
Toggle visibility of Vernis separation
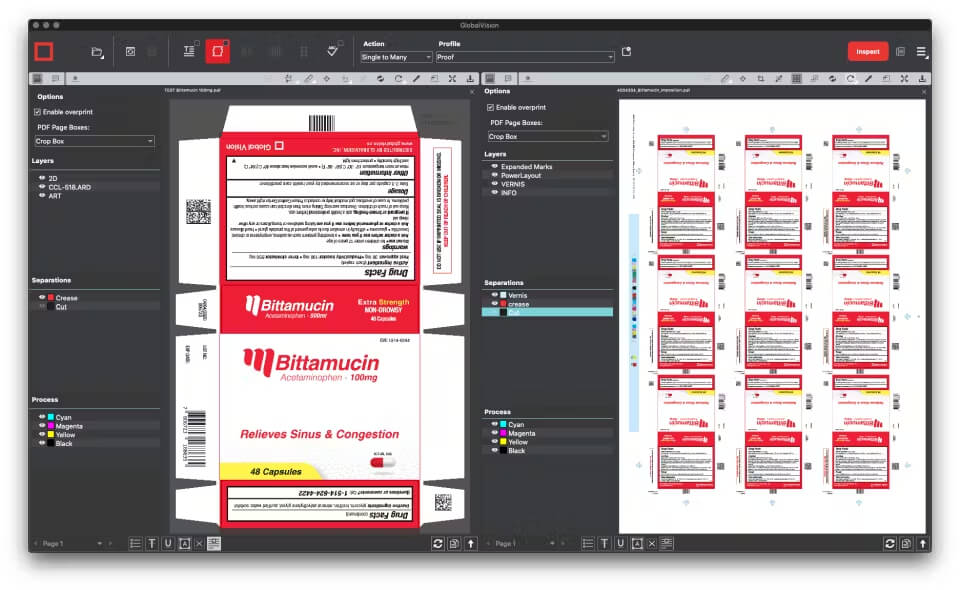coord(495,295)
